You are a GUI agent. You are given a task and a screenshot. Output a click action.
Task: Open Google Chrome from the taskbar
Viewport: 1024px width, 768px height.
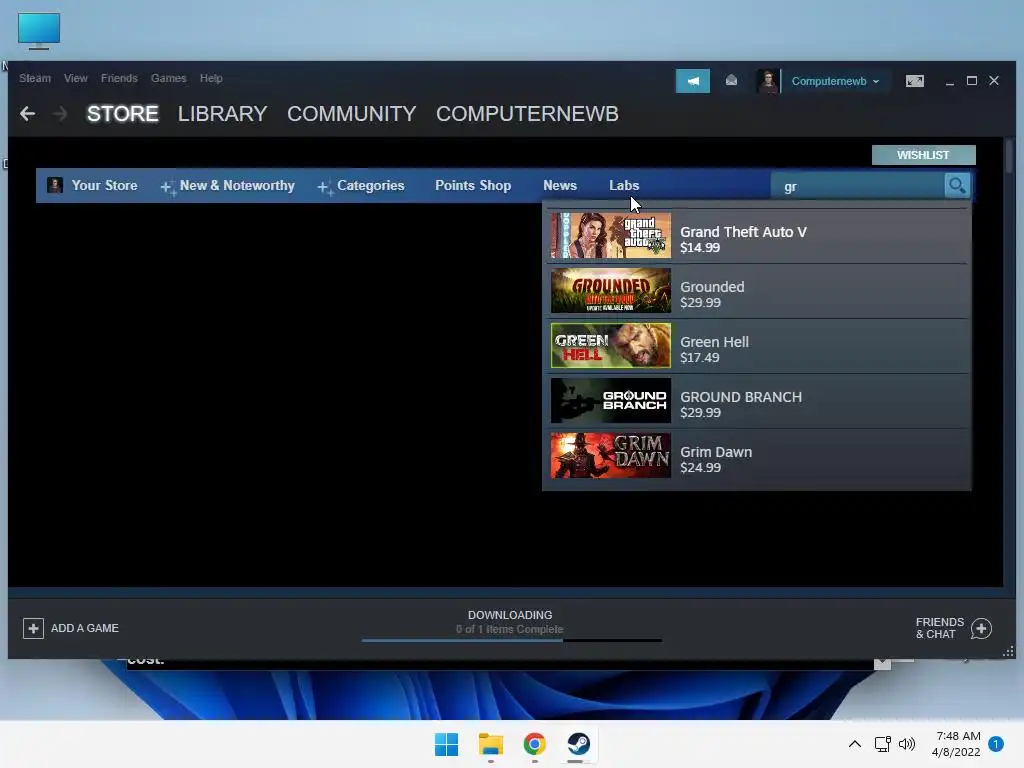click(534, 744)
